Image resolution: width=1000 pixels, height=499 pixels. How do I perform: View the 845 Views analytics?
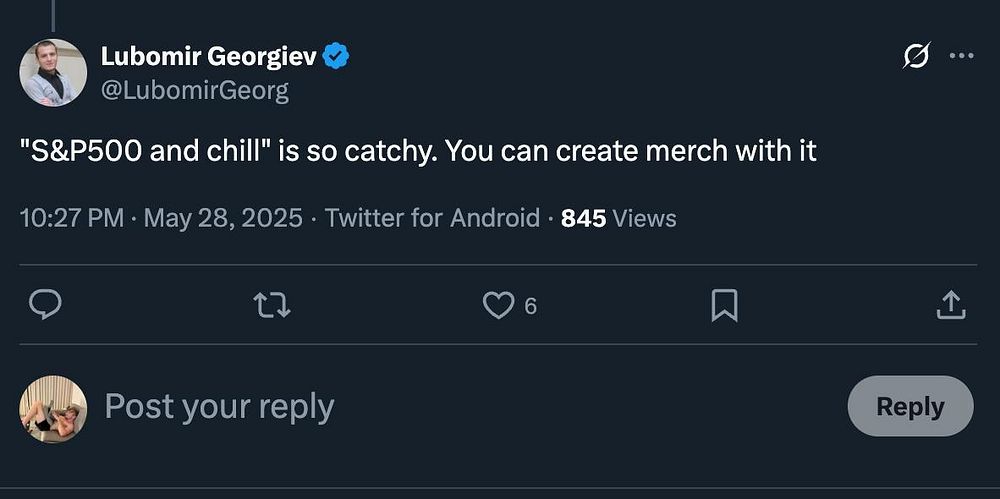[x=618, y=218]
